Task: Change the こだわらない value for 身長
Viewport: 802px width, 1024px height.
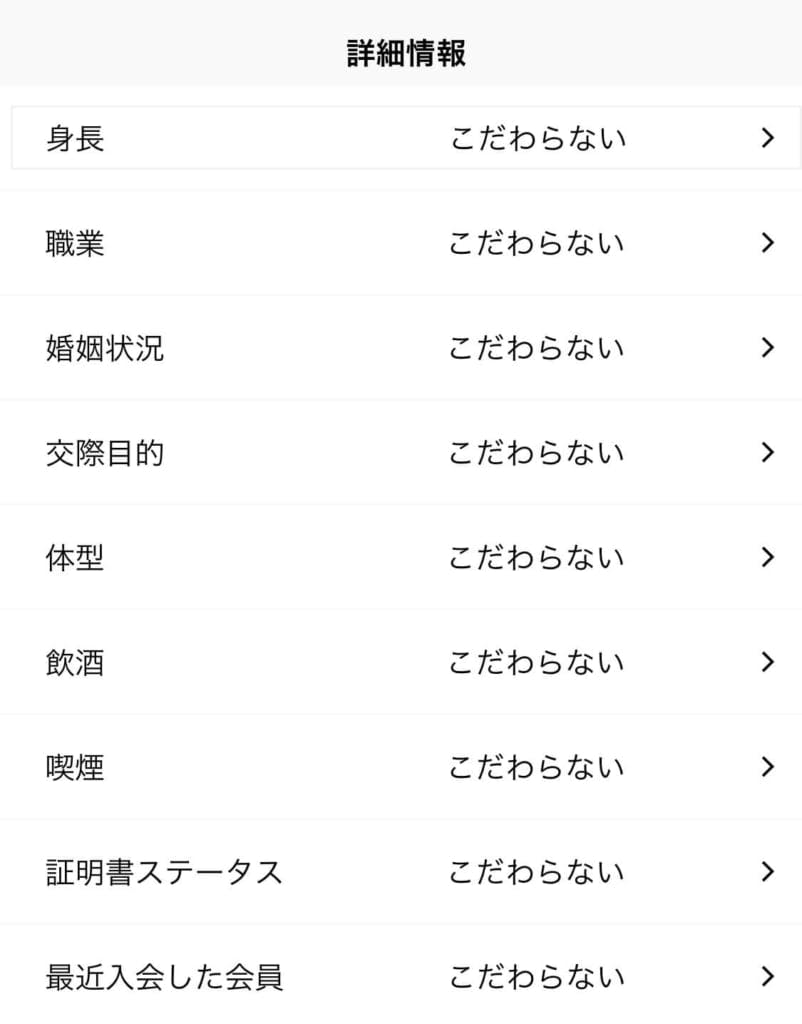Action: point(538,138)
